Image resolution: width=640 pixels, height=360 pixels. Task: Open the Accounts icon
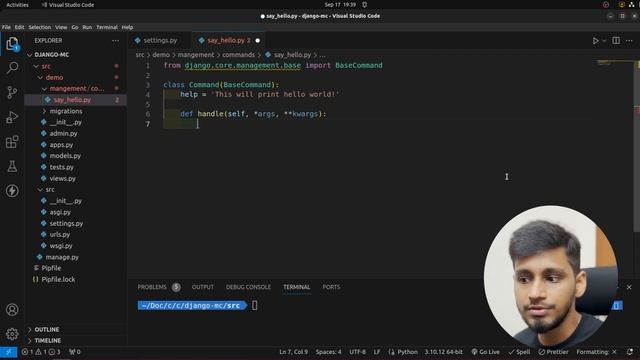point(12,309)
